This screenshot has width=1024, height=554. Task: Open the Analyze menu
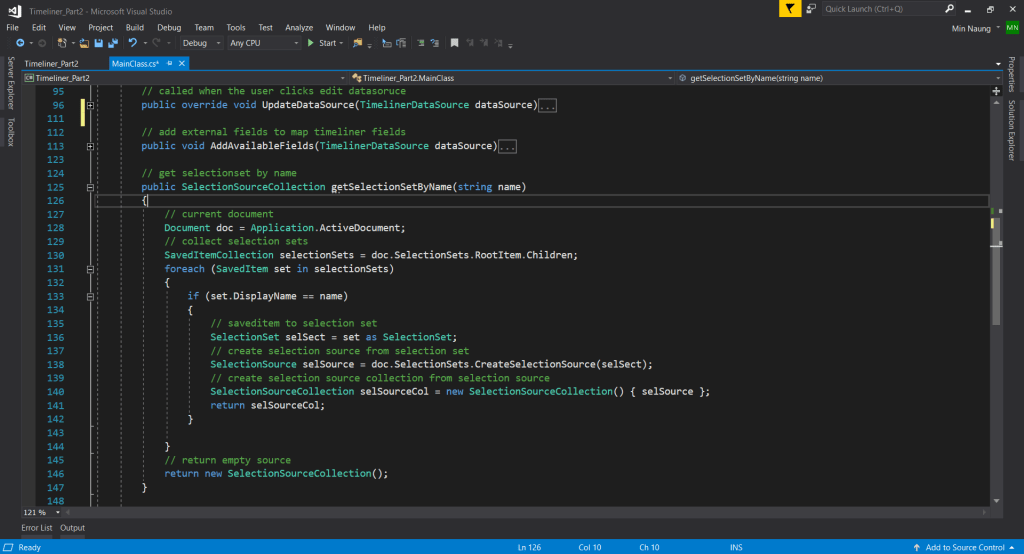298,27
